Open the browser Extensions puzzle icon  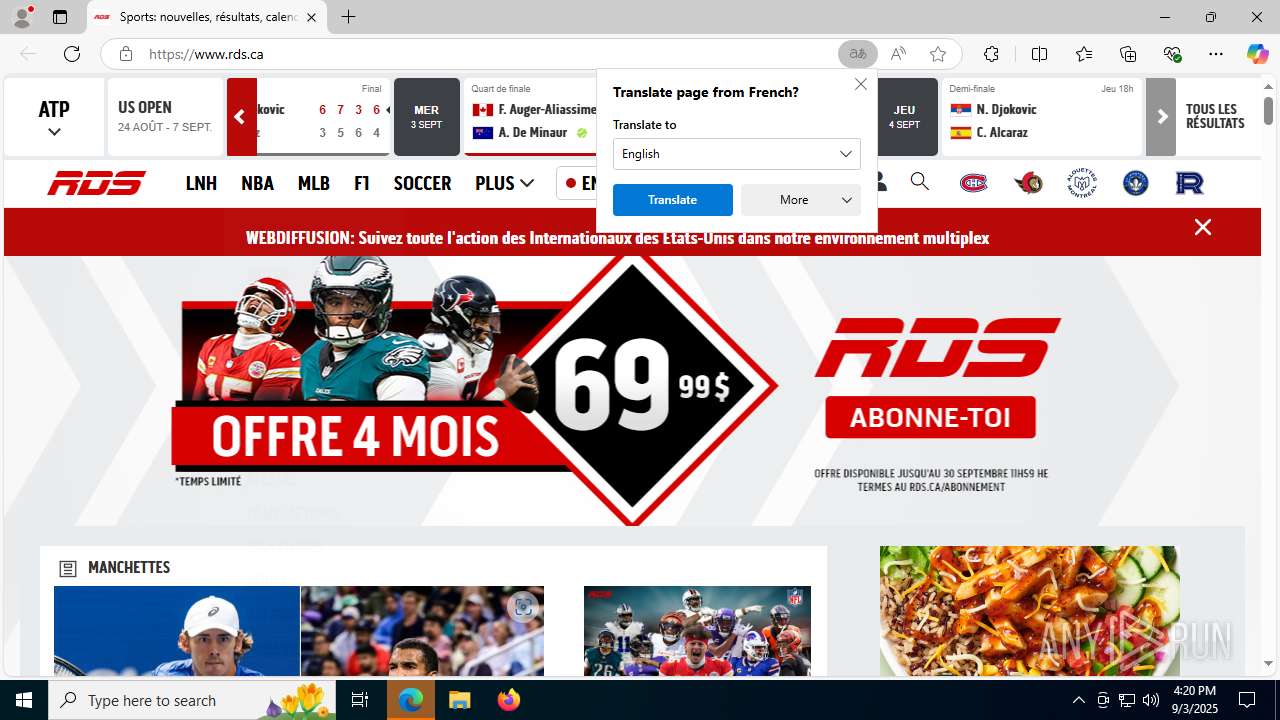click(991, 54)
